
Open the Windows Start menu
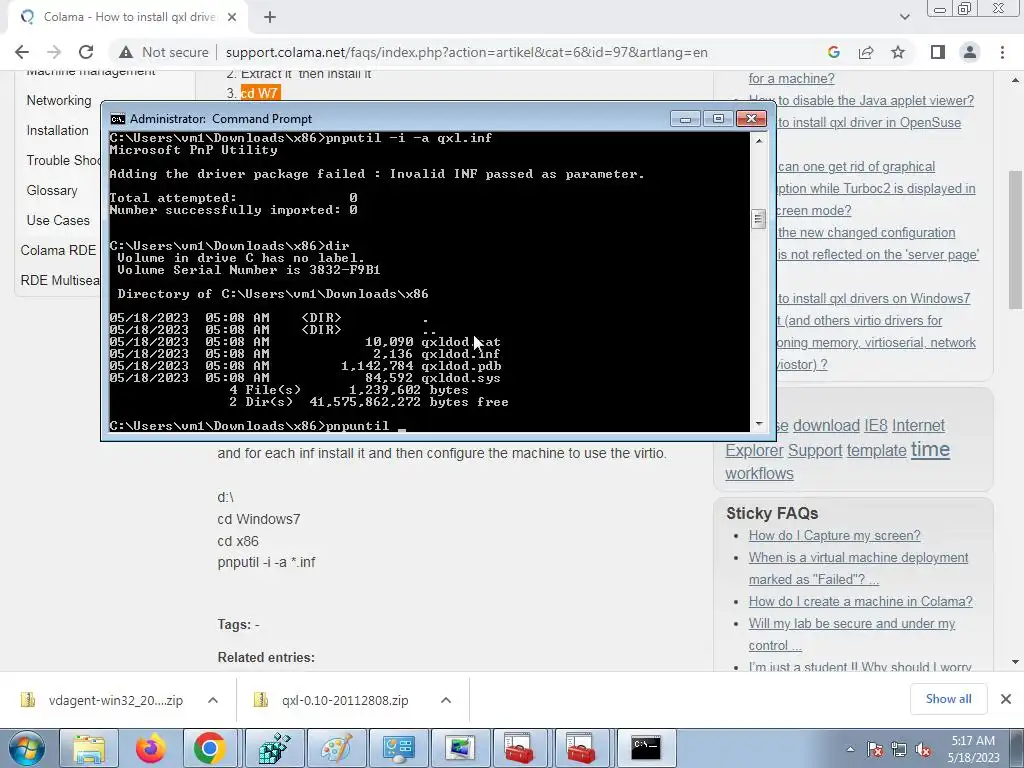coord(25,748)
